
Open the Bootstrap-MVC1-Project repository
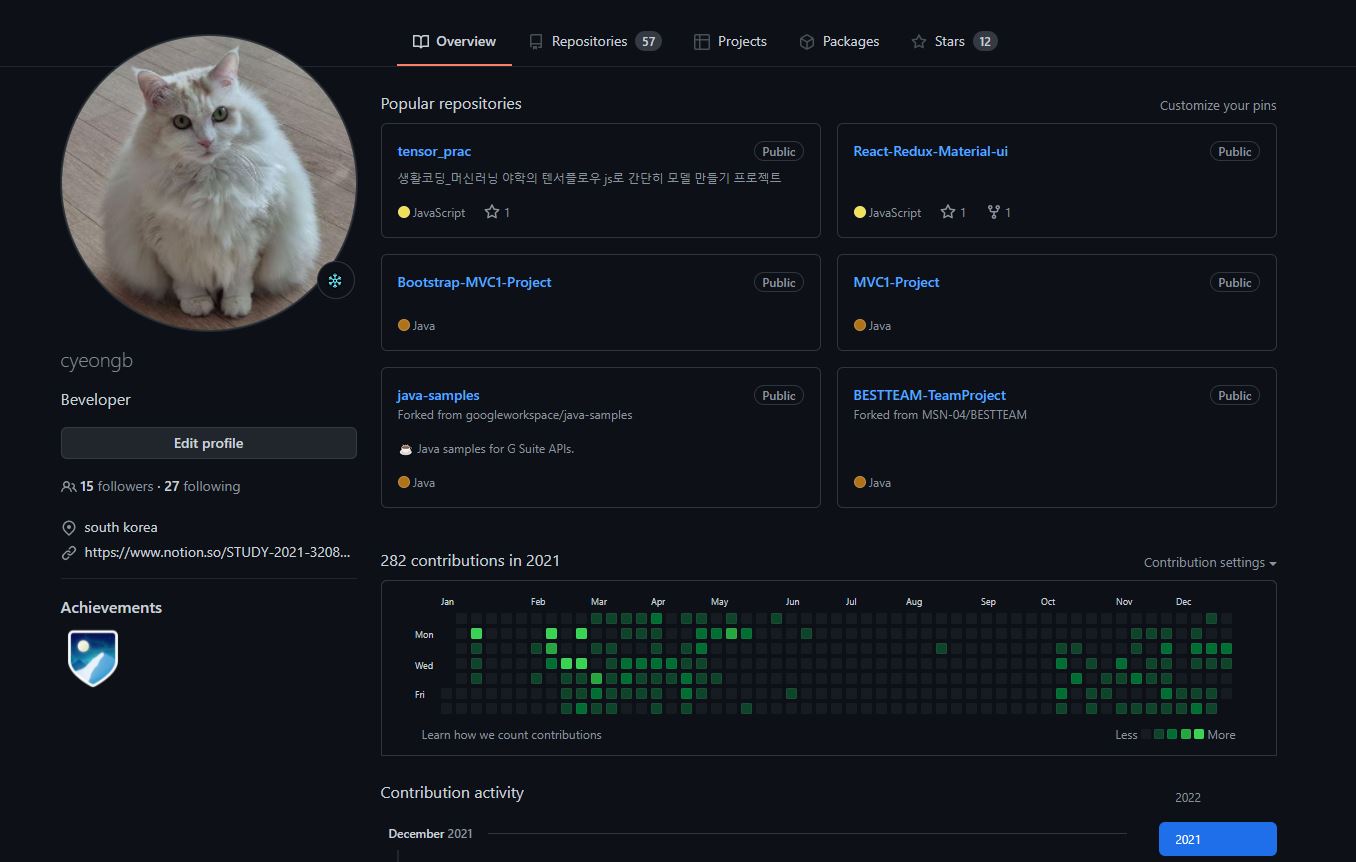pos(474,282)
